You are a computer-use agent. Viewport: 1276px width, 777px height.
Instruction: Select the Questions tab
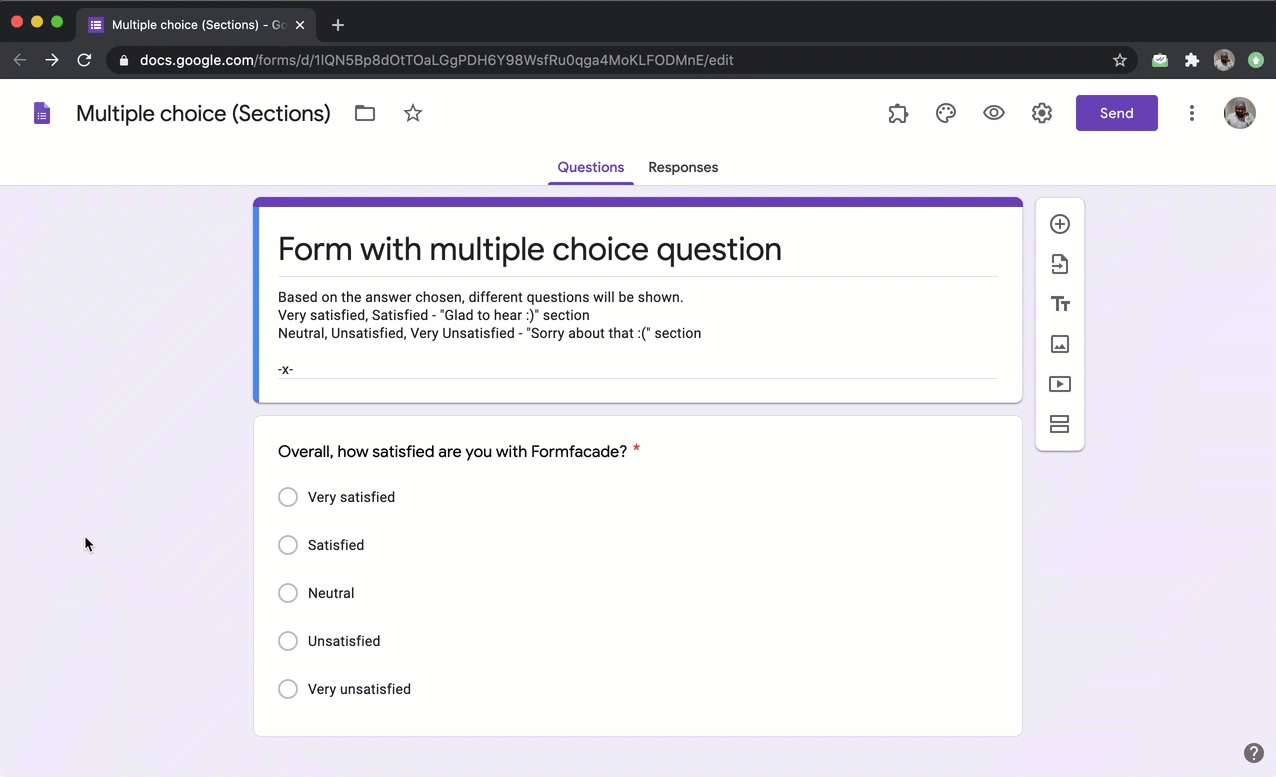pyautogui.click(x=590, y=167)
